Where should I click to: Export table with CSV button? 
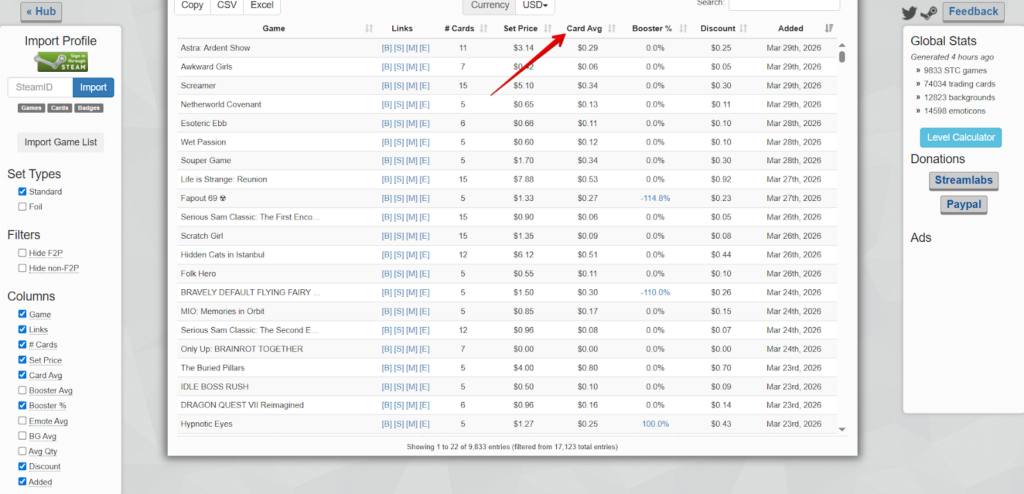(227, 5)
